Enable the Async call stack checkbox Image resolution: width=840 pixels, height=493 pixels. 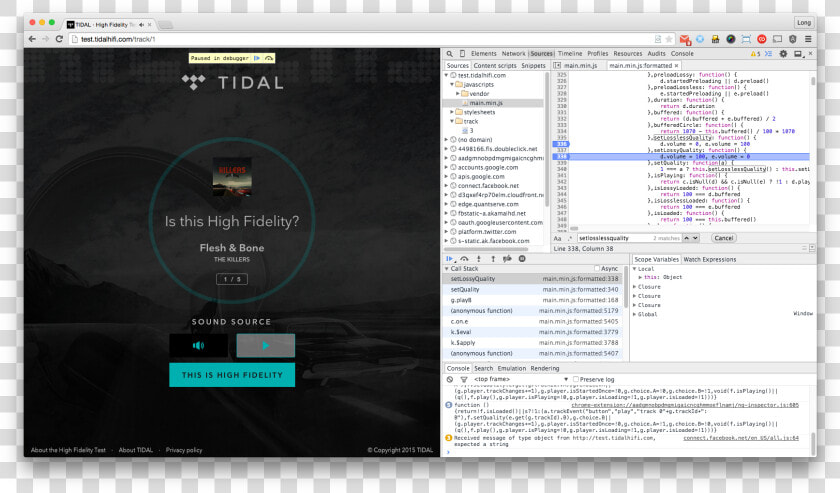(x=597, y=268)
